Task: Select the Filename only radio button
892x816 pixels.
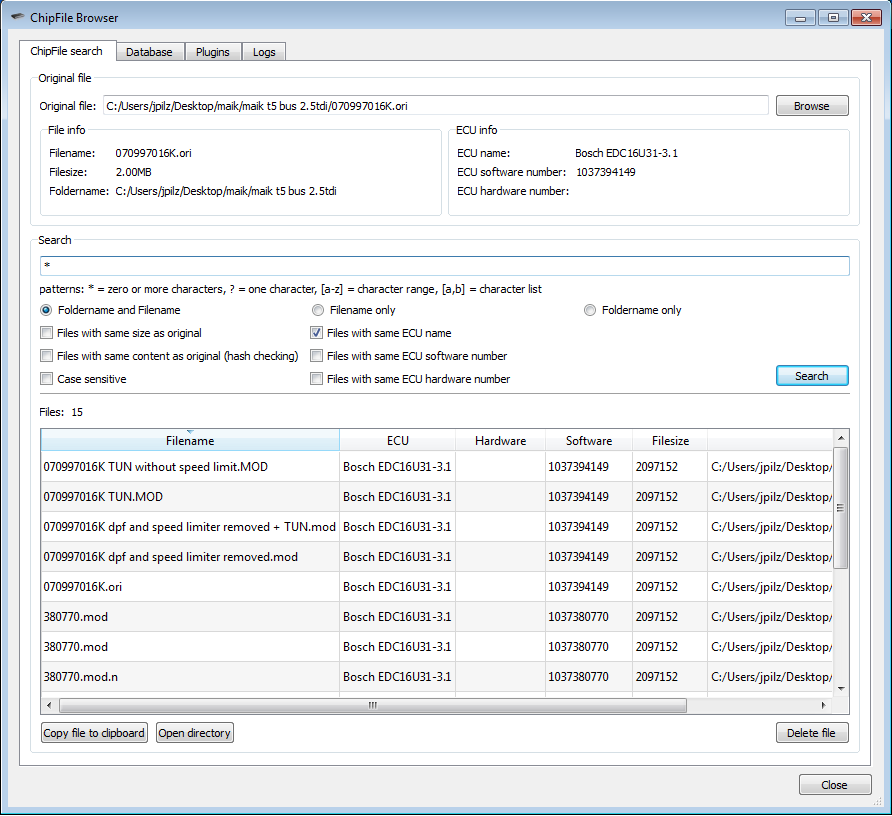Action: (317, 310)
